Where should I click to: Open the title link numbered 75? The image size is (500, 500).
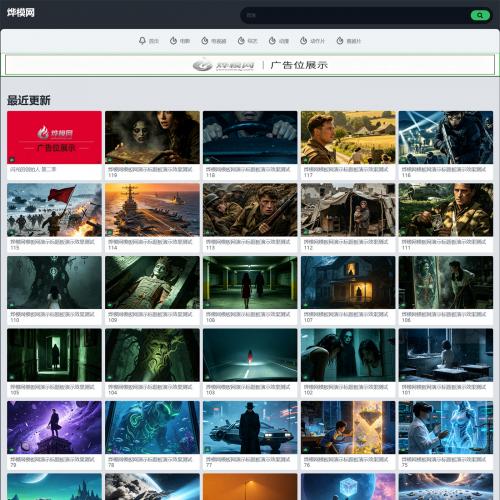pos(444,462)
